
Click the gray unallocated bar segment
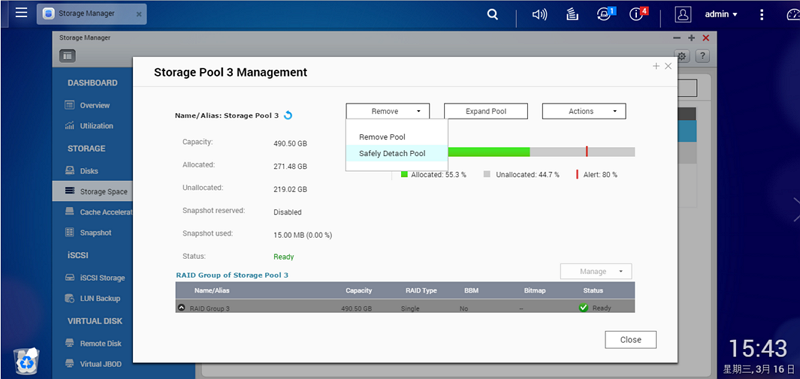[x=582, y=152]
